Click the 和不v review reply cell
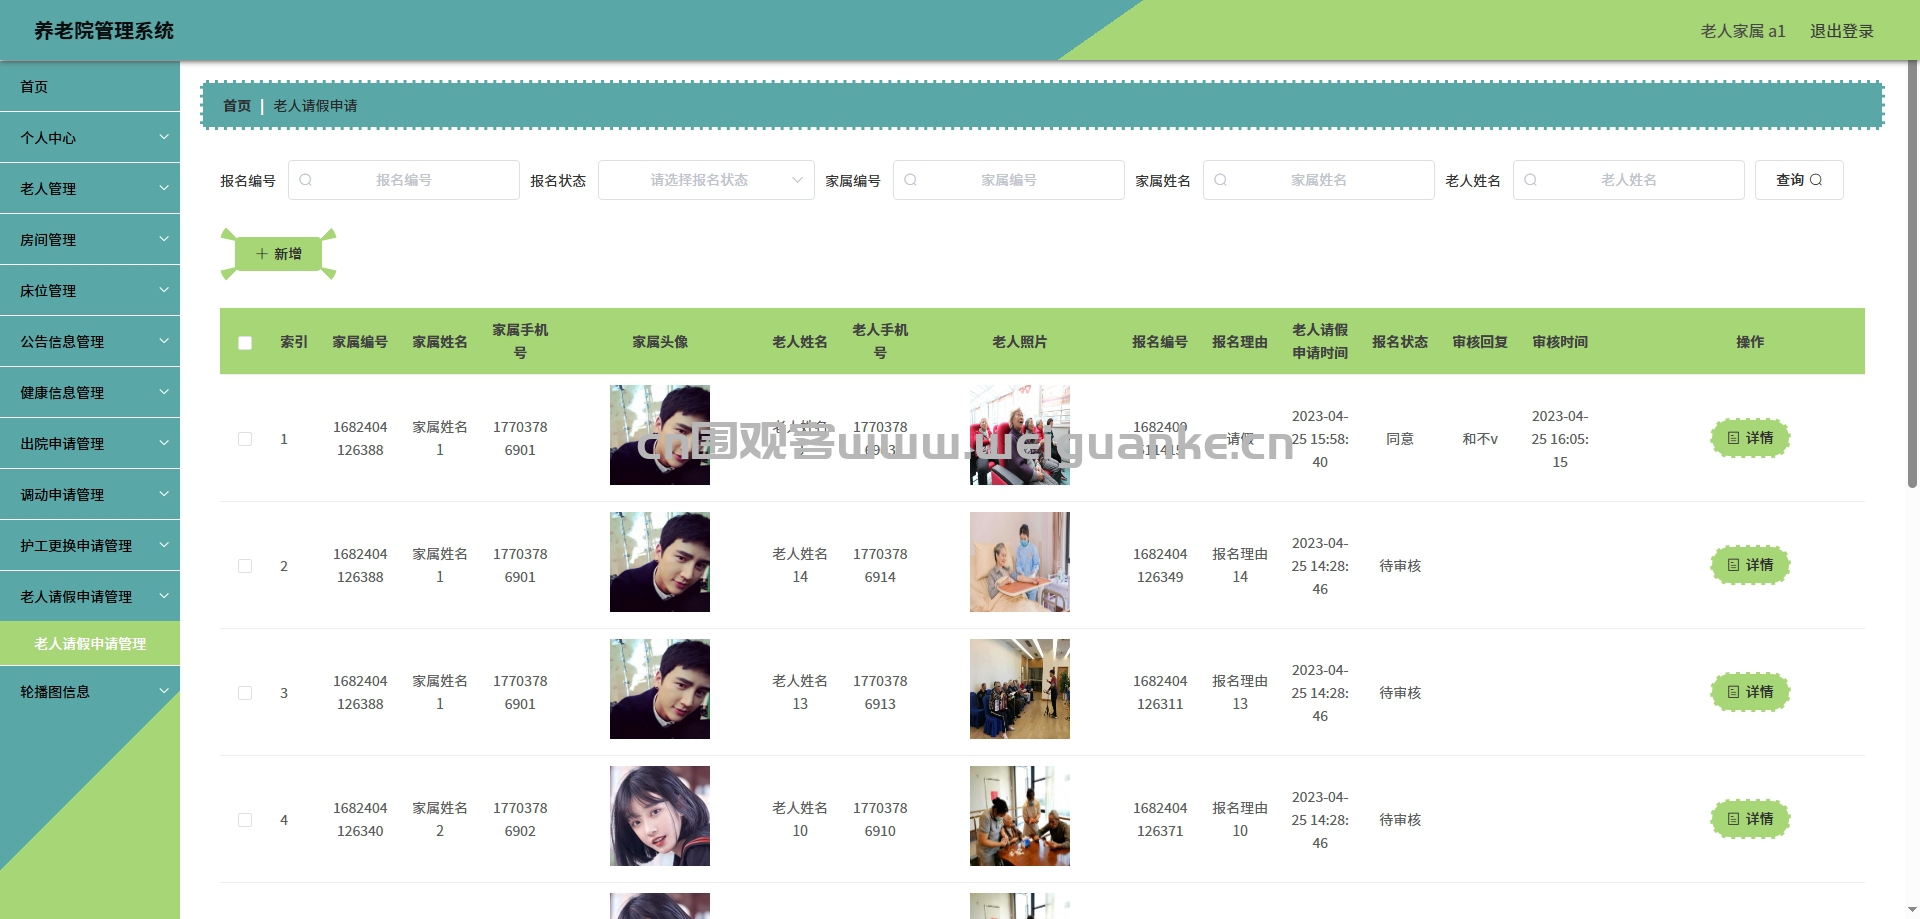 [1480, 439]
